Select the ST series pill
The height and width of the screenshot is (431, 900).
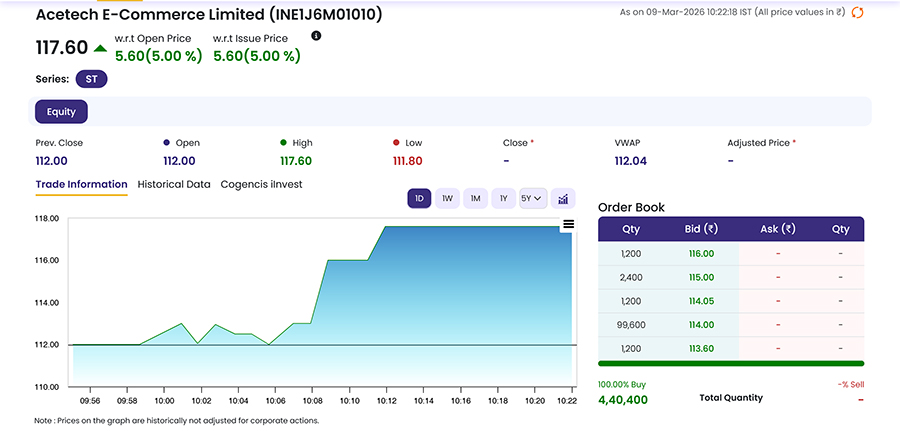point(91,79)
